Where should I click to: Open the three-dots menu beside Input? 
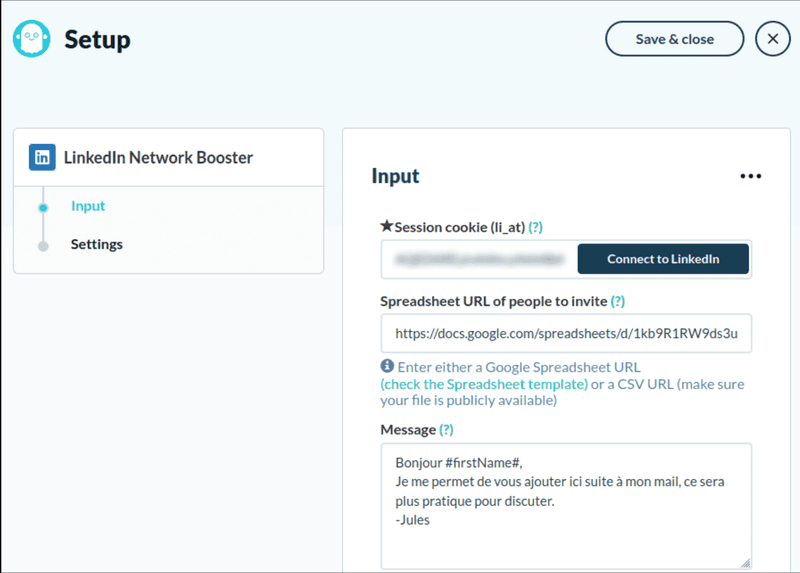pos(751,176)
